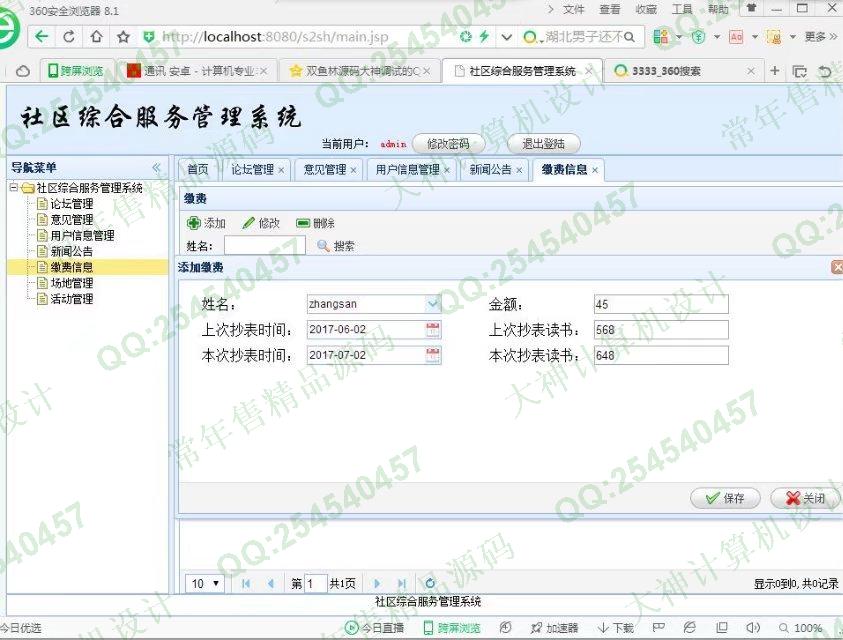Go to next page in pager
The width and height of the screenshot is (843, 640).
coord(376,584)
